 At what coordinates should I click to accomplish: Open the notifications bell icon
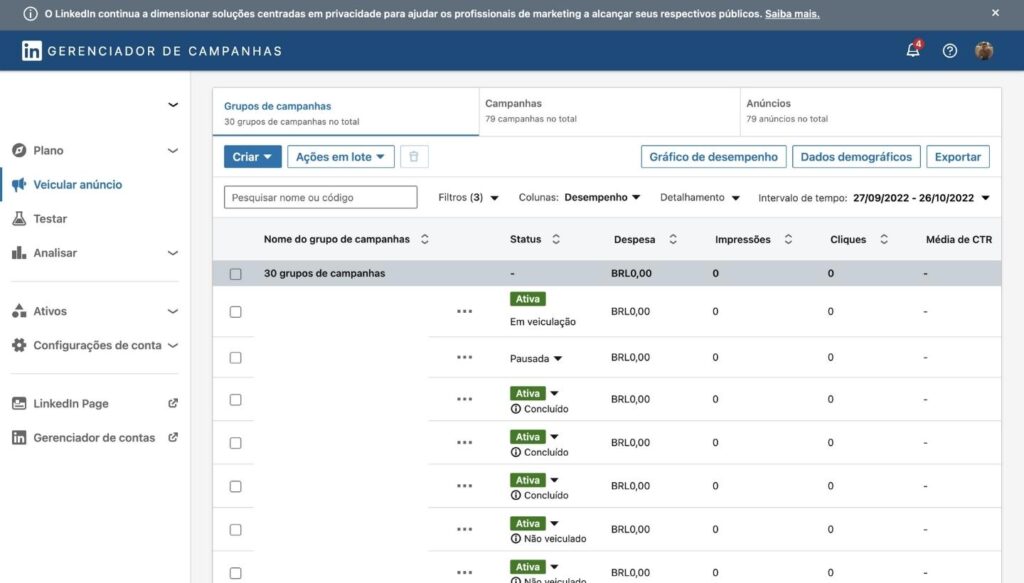pyautogui.click(x=912, y=51)
